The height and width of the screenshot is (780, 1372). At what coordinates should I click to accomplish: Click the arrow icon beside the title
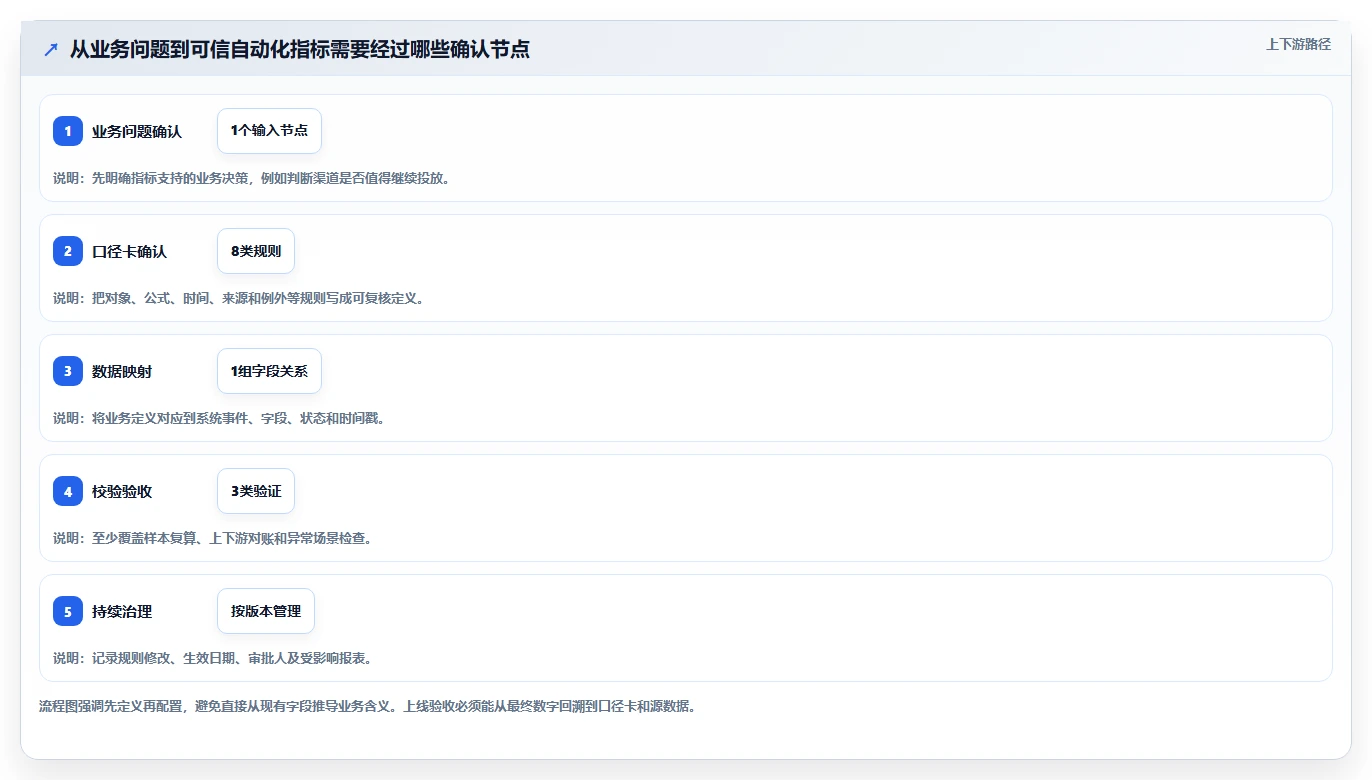51,49
